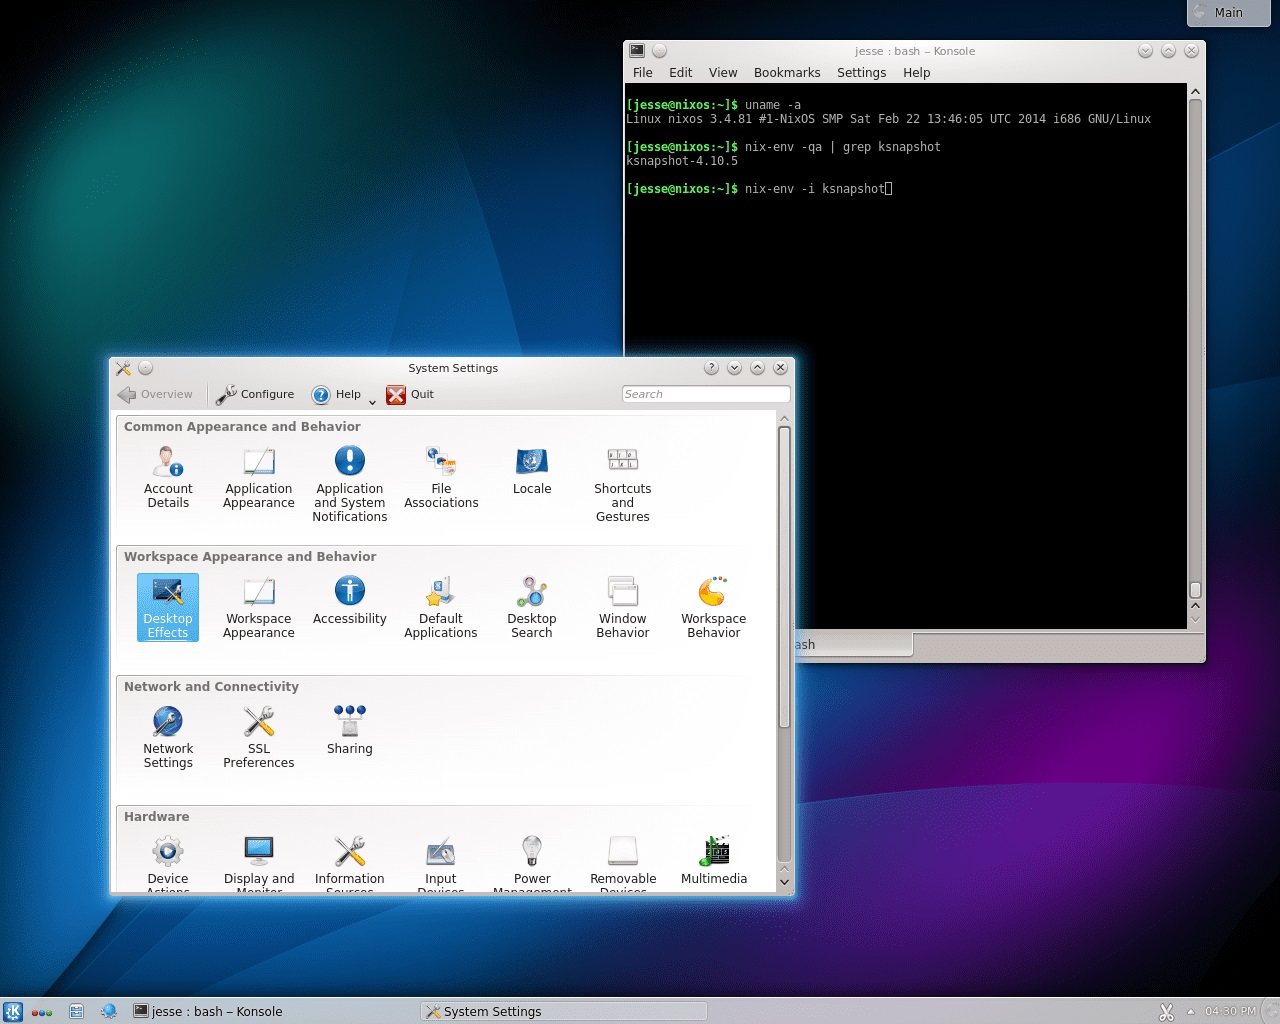Image resolution: width=1280 pixels, height=1024 pixels.
Task: Click Klipper scissors tray icon
Action: click(x=1166, y=1012)
